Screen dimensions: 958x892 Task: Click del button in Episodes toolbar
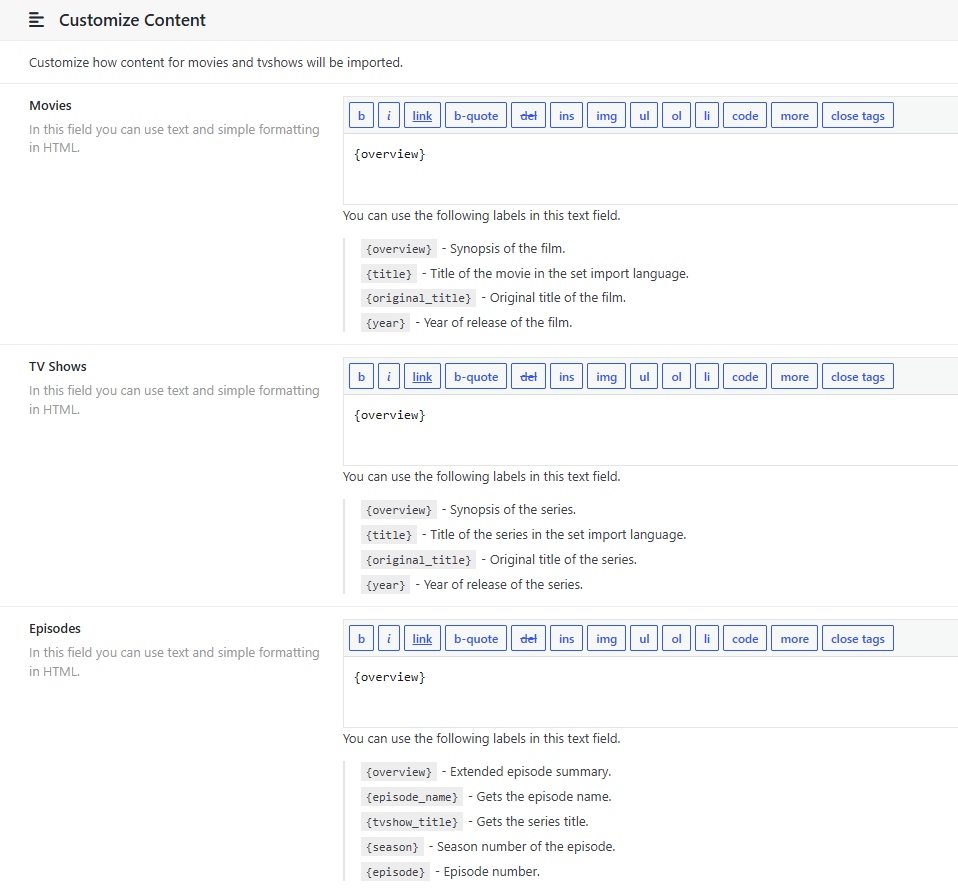[x=528, y=638]
